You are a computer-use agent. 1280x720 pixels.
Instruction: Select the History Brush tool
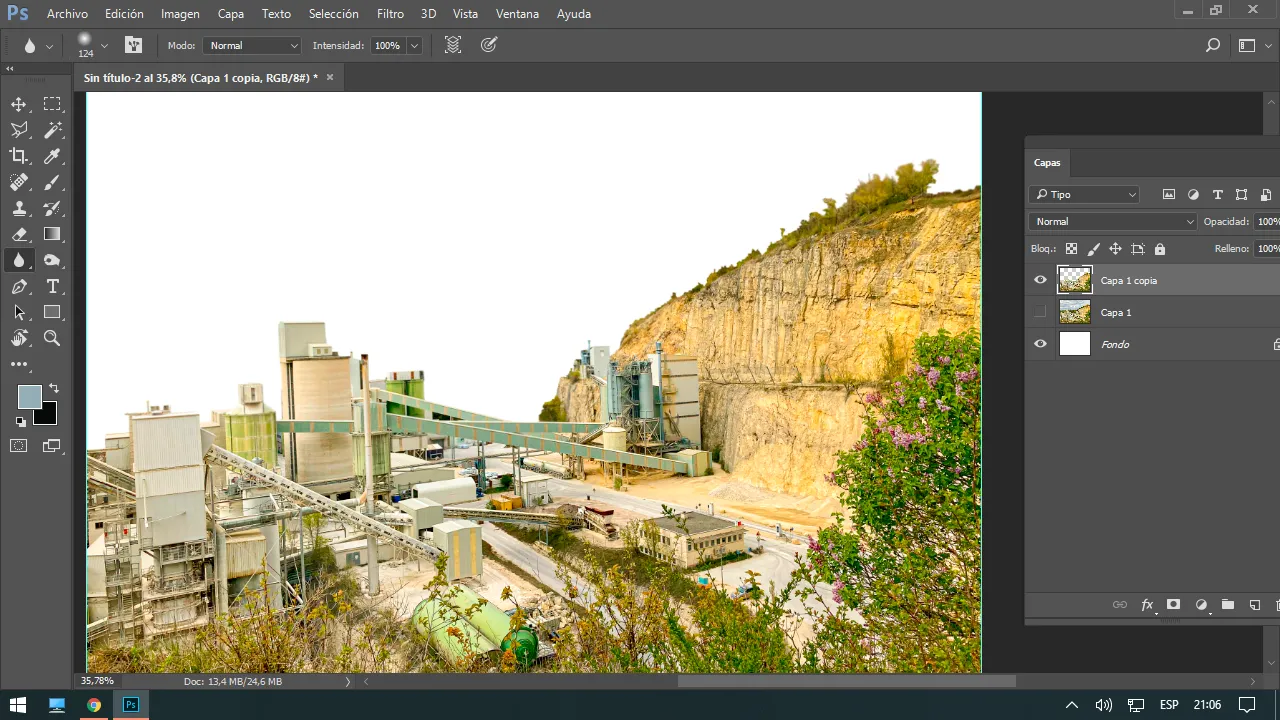[52, 208]
